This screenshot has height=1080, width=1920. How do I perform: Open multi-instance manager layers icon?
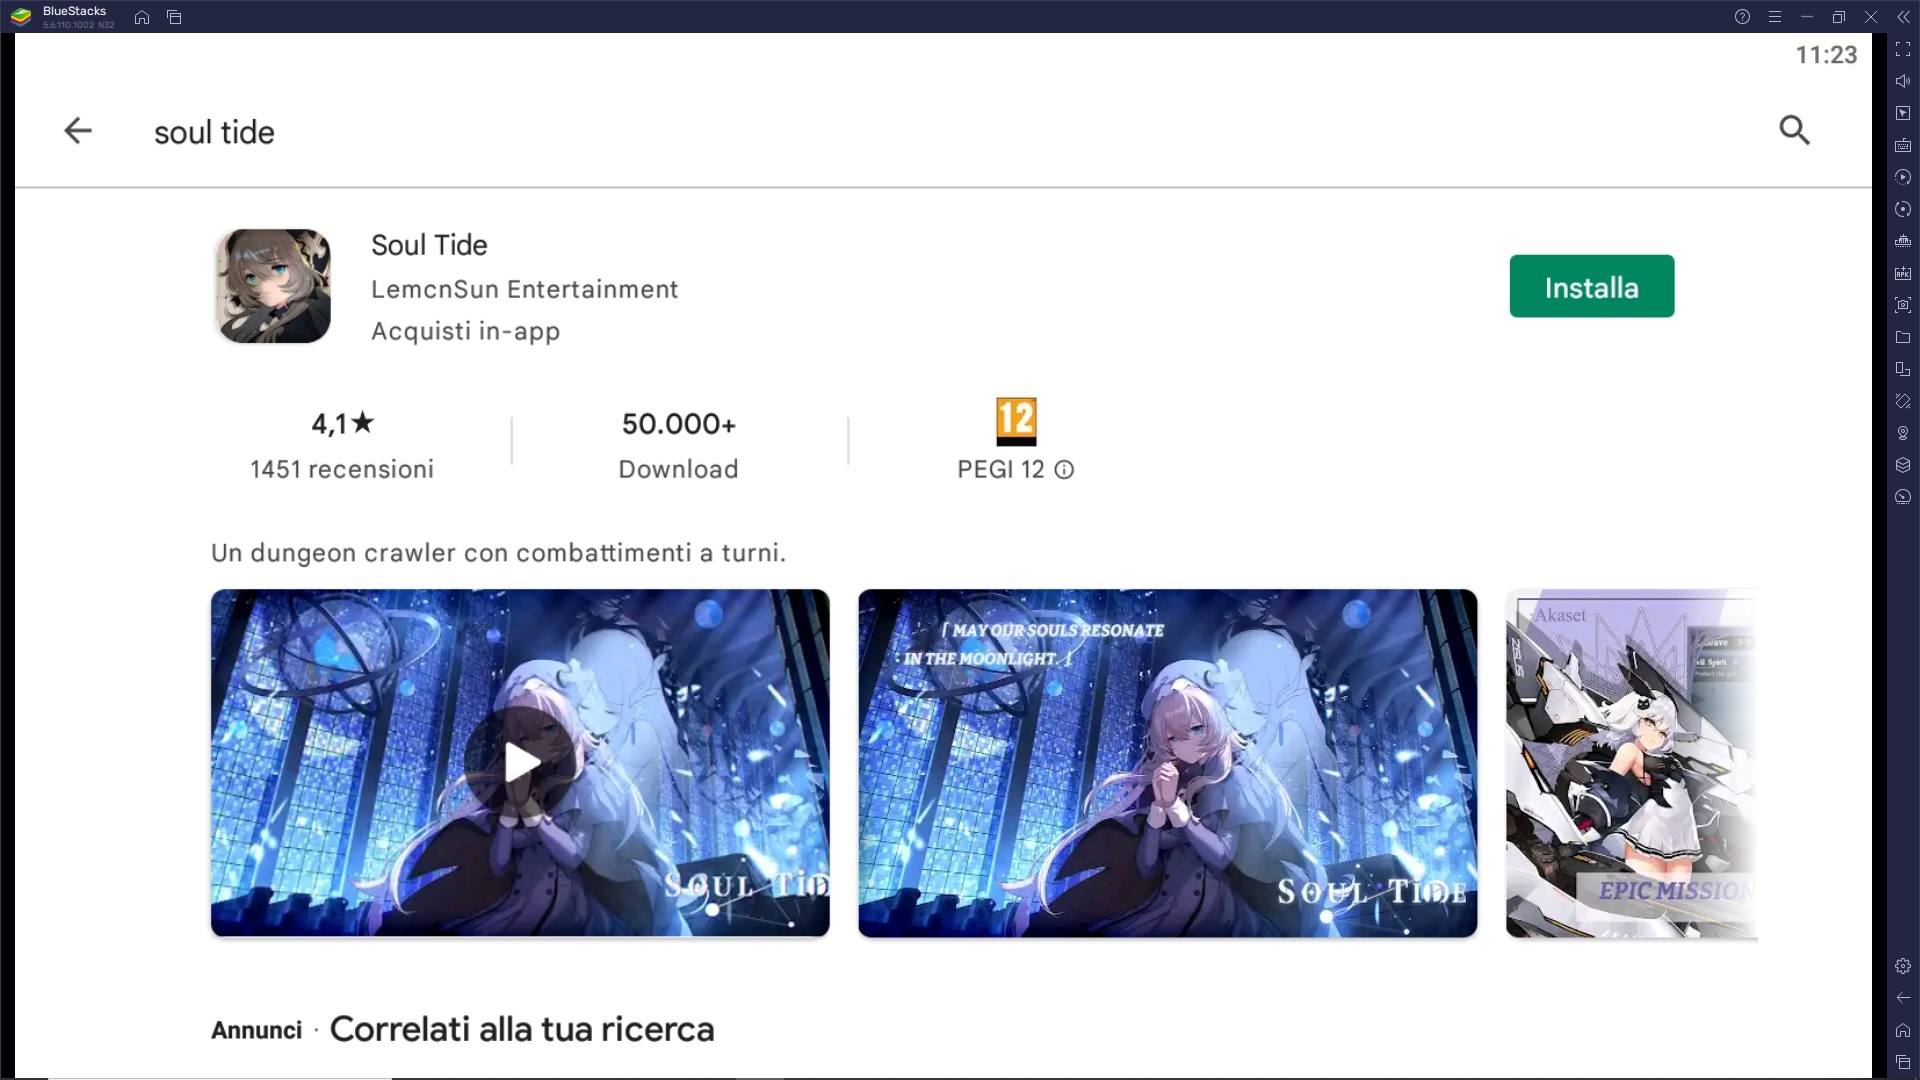[x=1903, y=465]
